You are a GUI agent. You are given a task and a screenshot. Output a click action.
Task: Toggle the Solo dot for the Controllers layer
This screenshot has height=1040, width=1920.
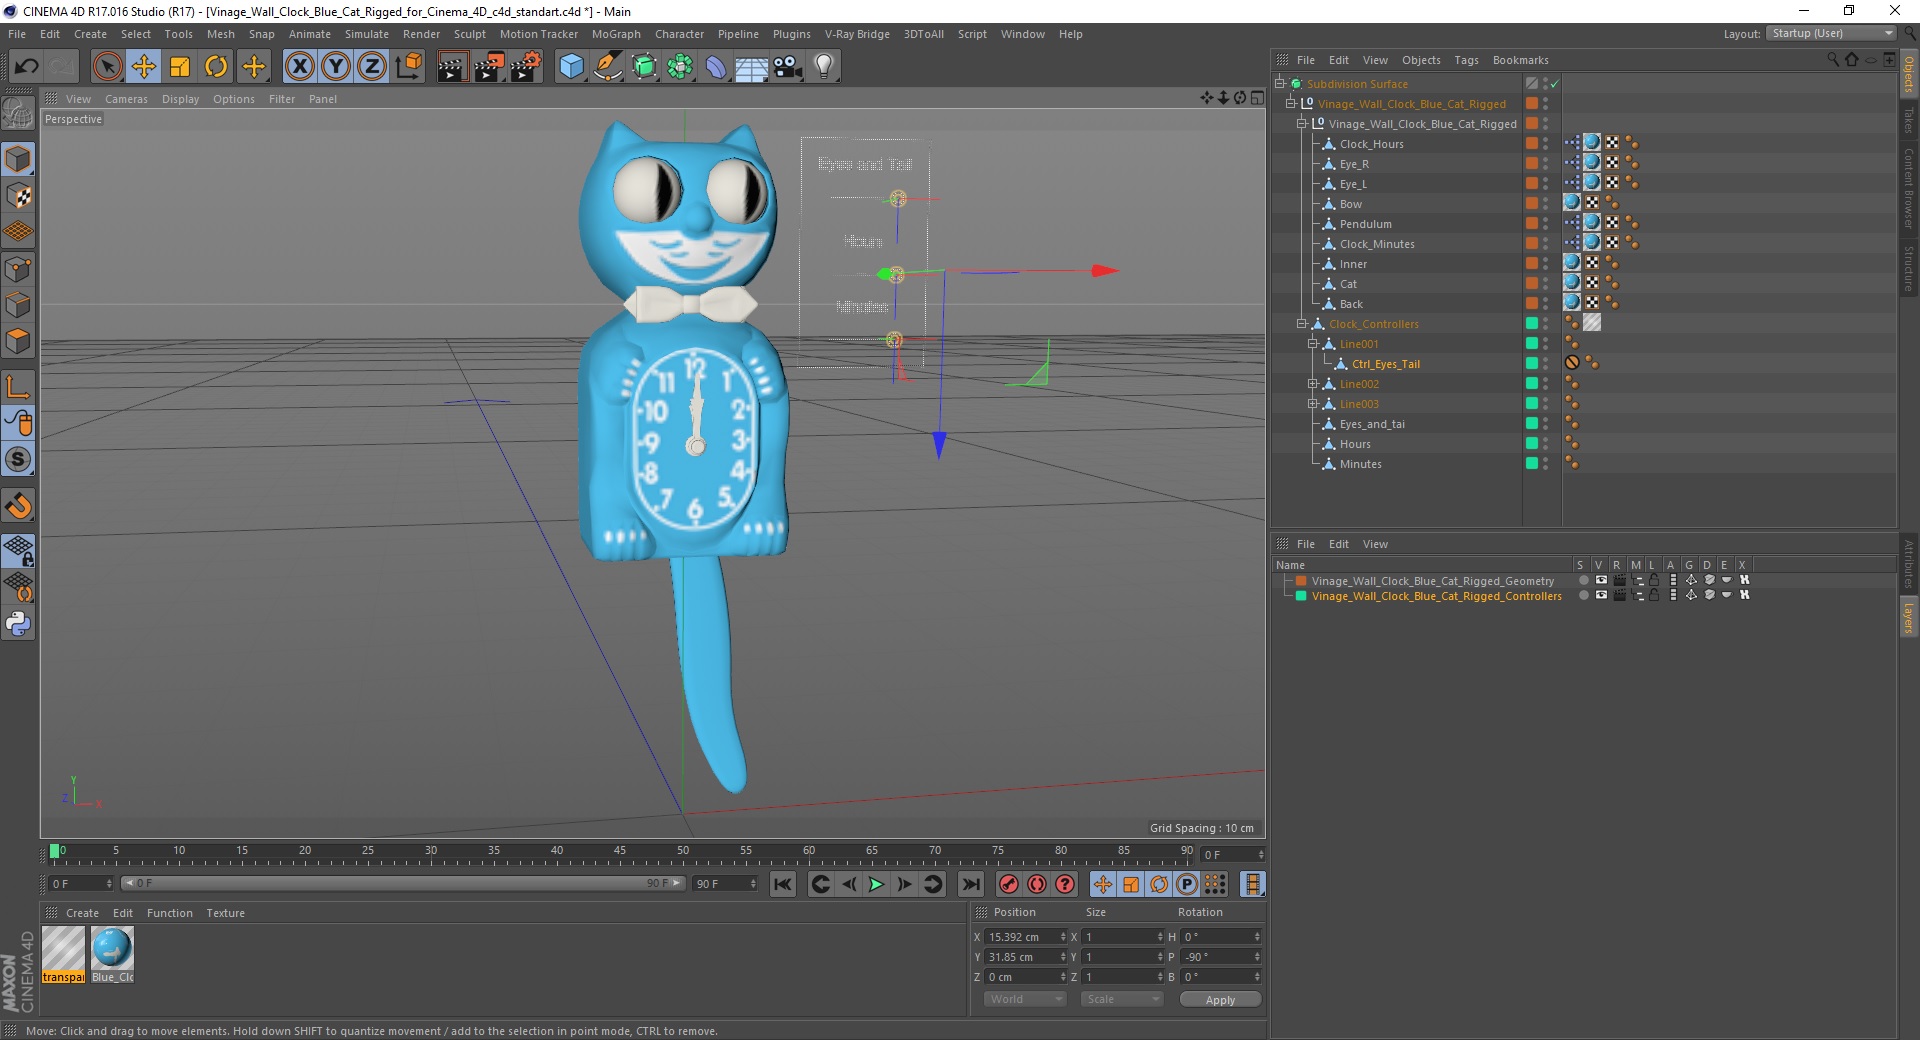coord(1583,595)
